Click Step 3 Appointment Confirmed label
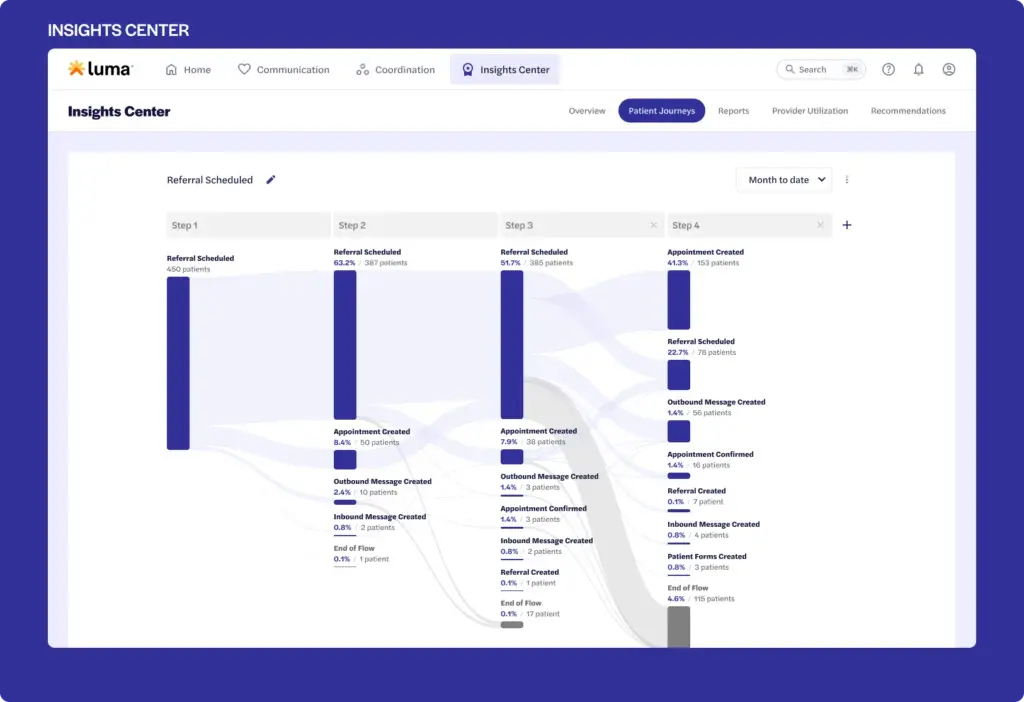 tap(543, 509)
